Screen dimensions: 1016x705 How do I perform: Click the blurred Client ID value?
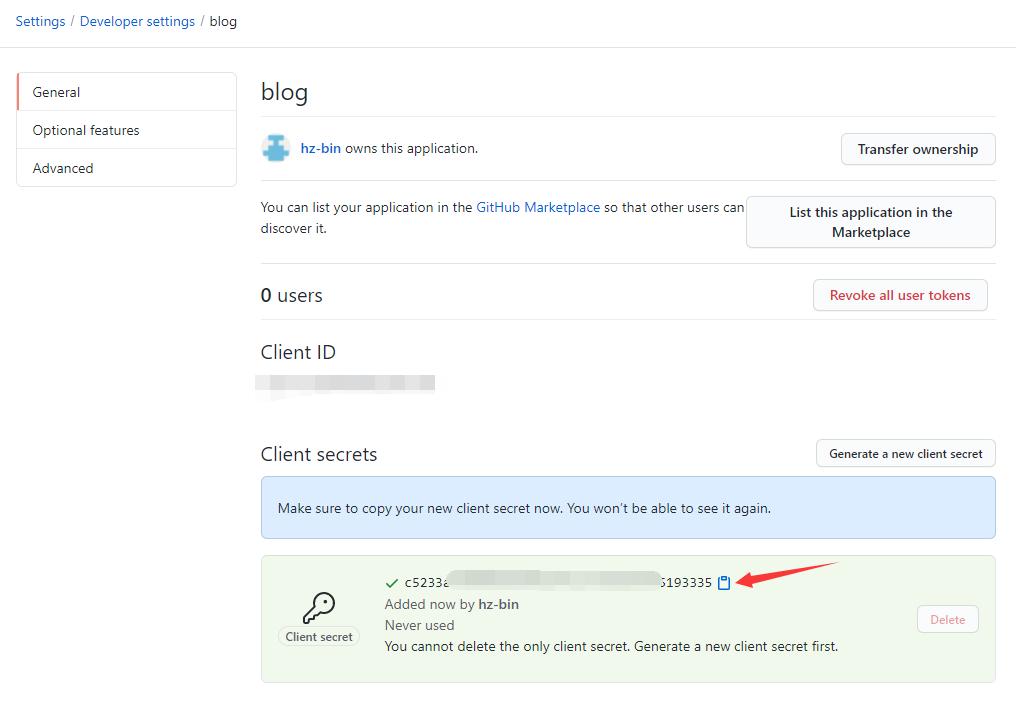pos(345,383)
